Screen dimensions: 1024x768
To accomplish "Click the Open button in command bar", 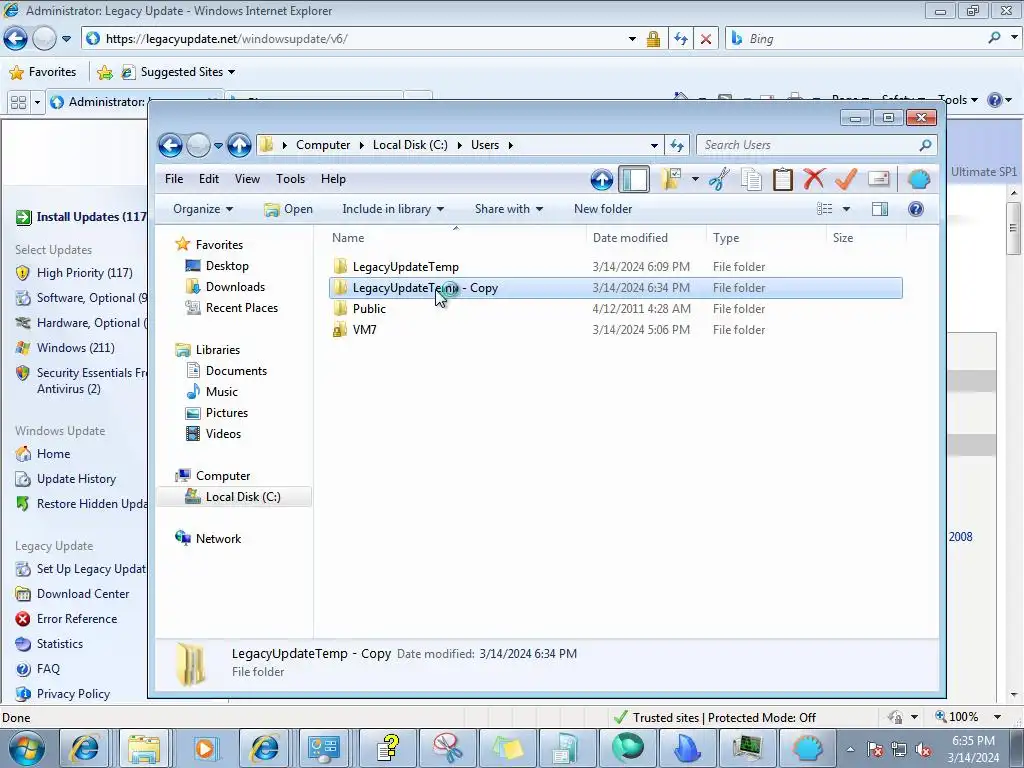I will (288, 209).
